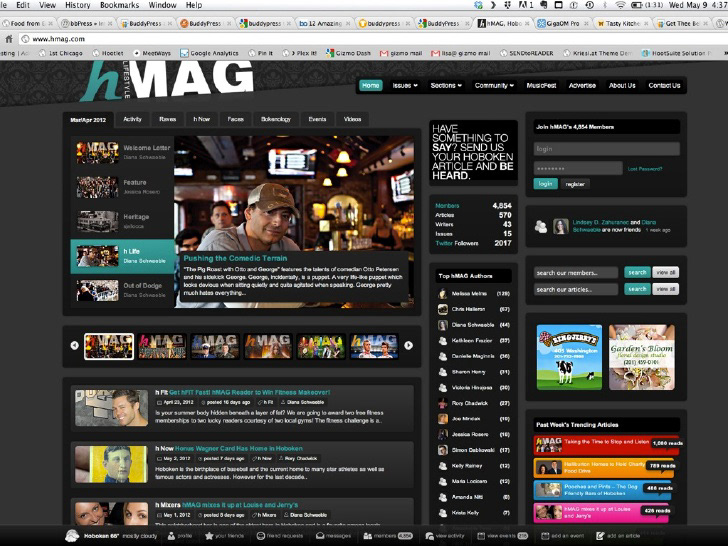Switch to the Faces tab
The height and width of the screenshot is (546, 728).
click(x=235, y=119)
